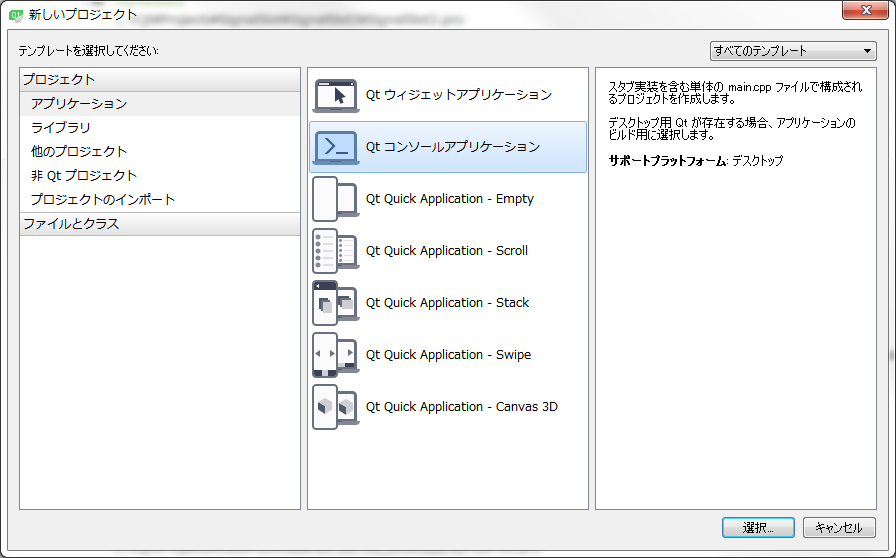
Task: Click the プロジェクト section header
Action: tap(159, 79)
